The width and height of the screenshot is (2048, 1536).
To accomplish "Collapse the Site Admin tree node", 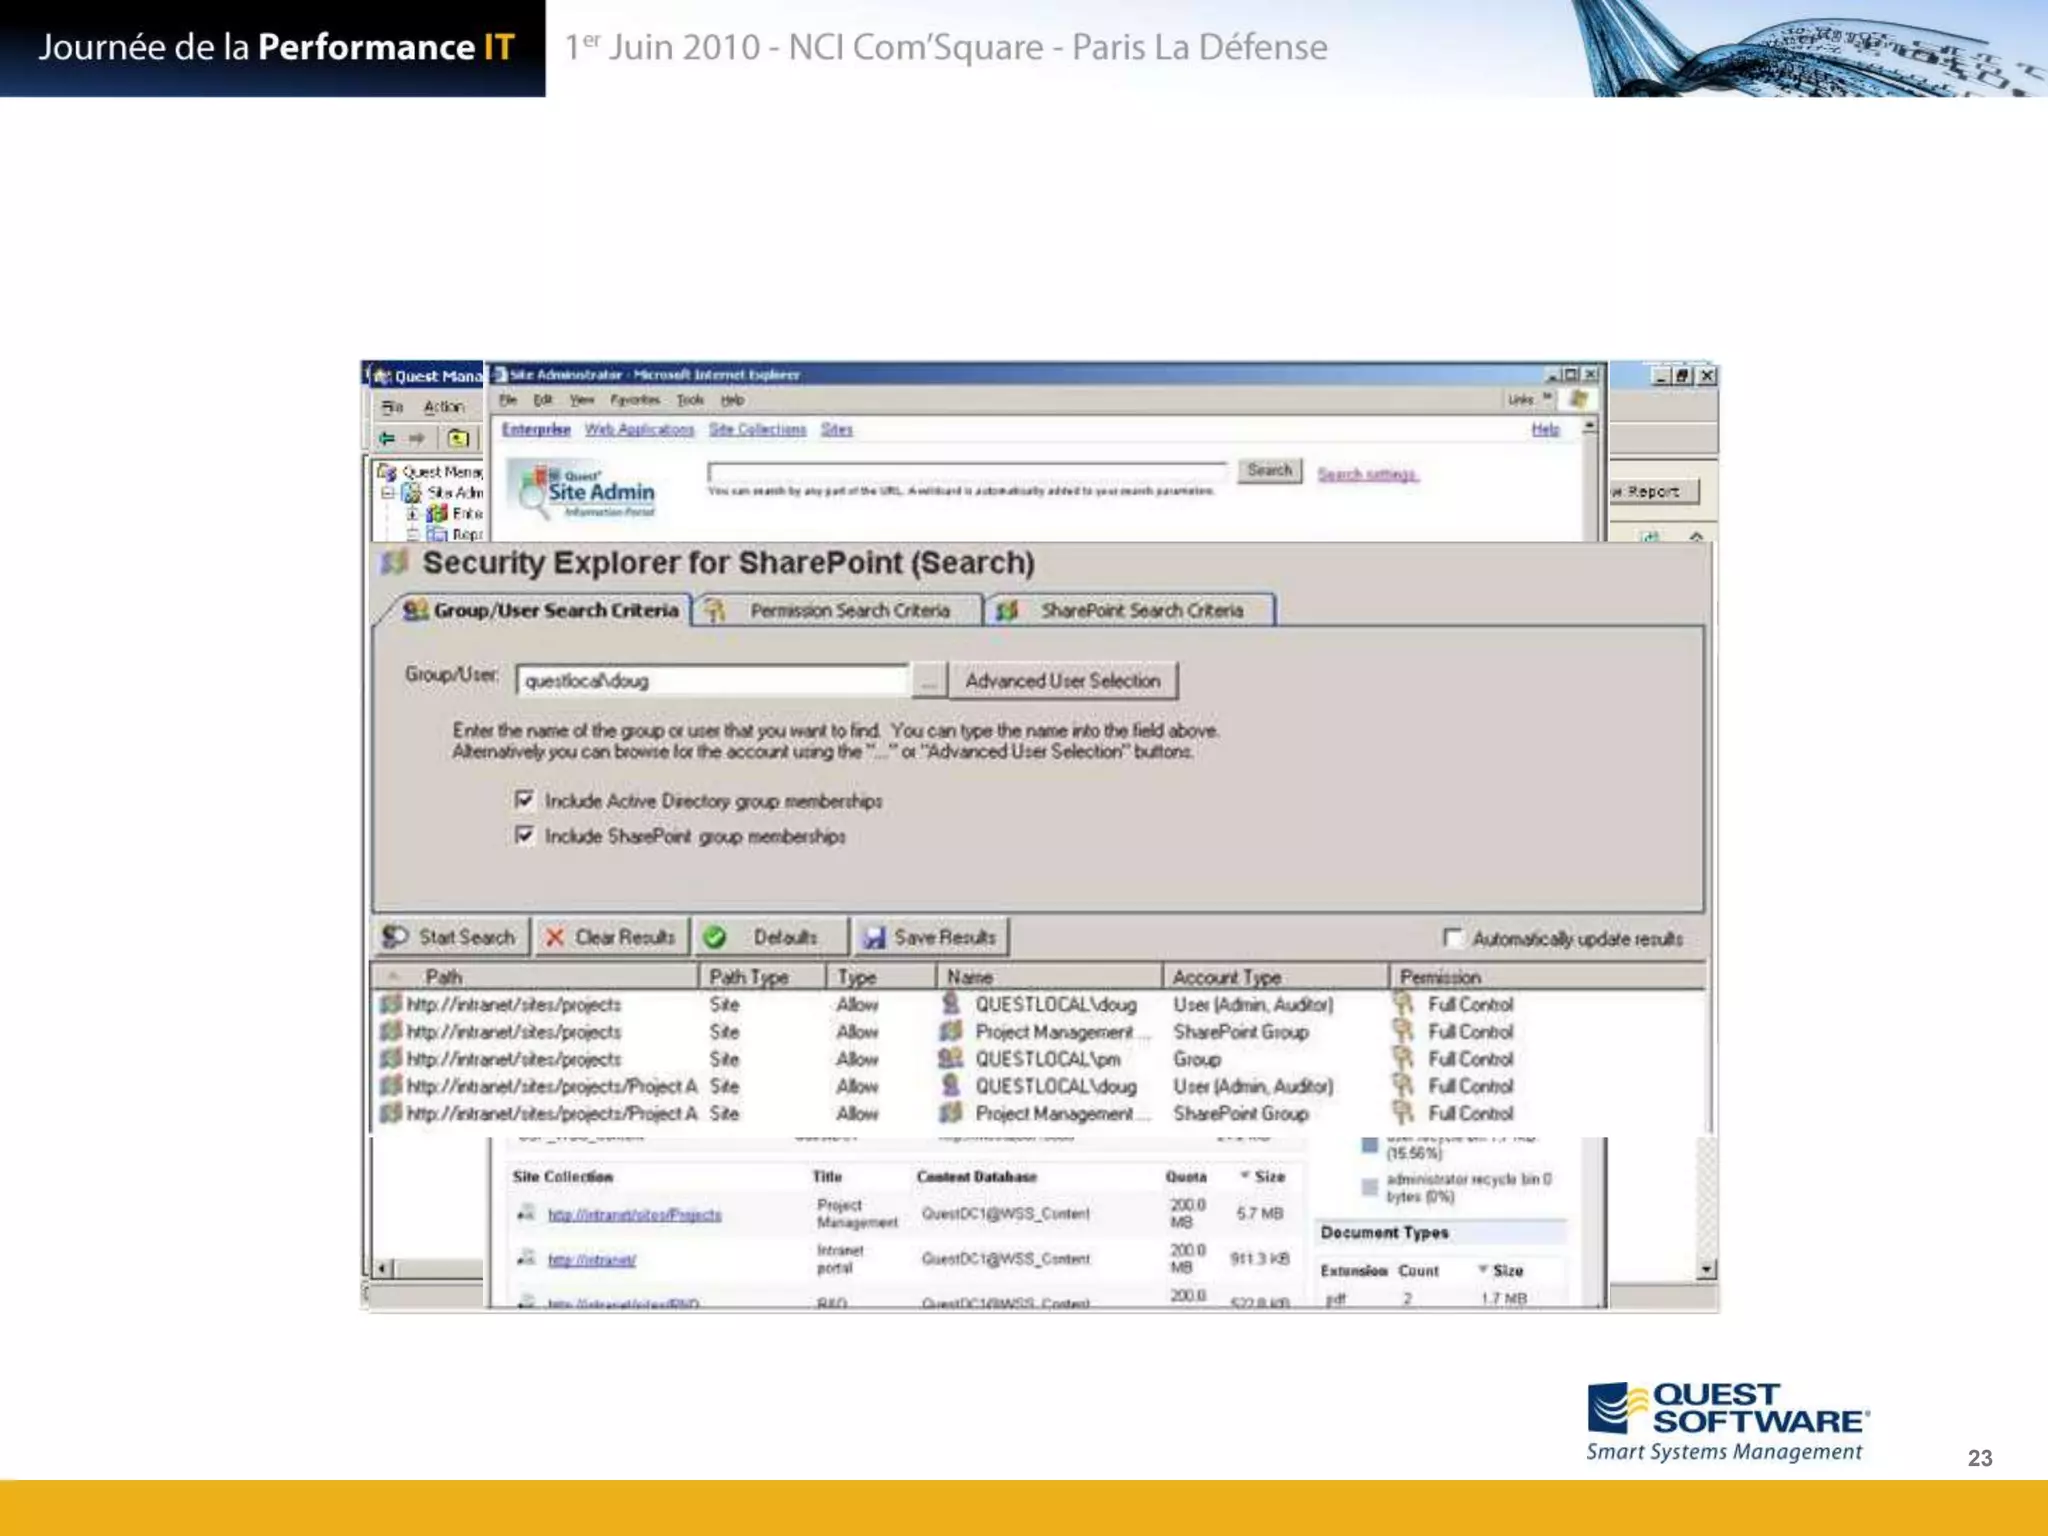I will pyautogui.click(x=388, y=492).
